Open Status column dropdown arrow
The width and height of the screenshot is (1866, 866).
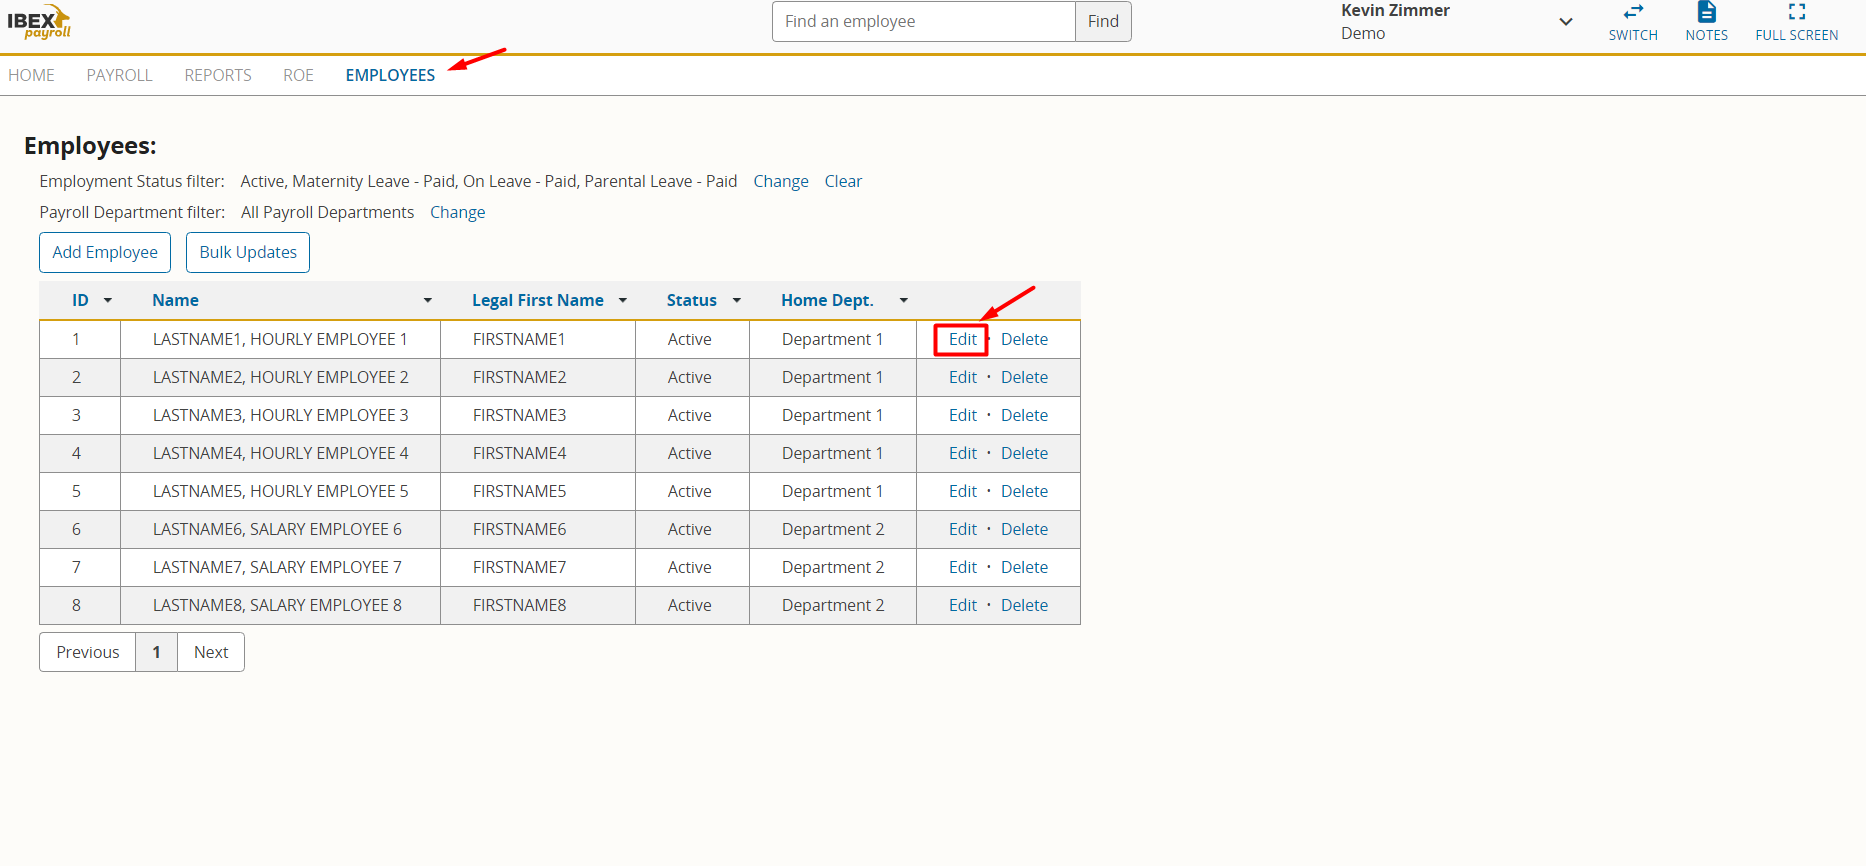(x=737, y=301)
